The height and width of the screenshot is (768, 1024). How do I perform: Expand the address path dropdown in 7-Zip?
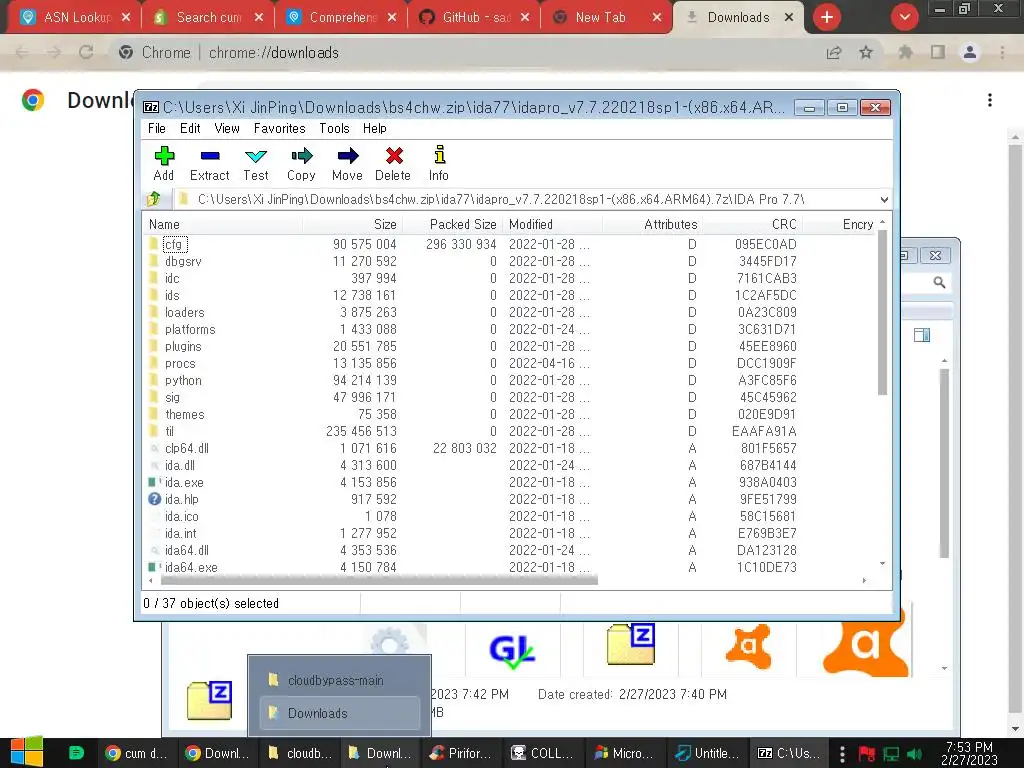(x=884, y=199)
